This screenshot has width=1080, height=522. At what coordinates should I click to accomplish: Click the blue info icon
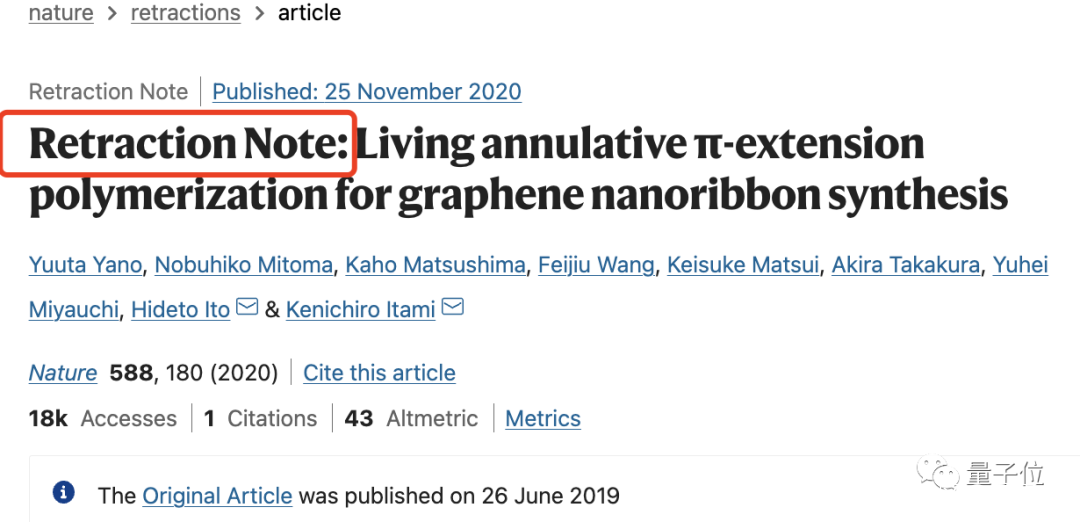pyautogui.click(x=64, y=493)
